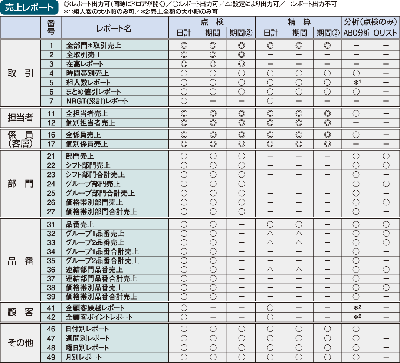Click the 品番 category cell

click(21, 261)
